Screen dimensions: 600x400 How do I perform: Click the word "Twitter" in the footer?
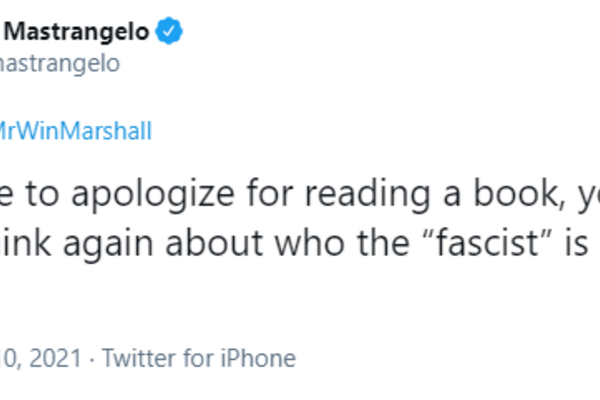(x=135, y=359)
